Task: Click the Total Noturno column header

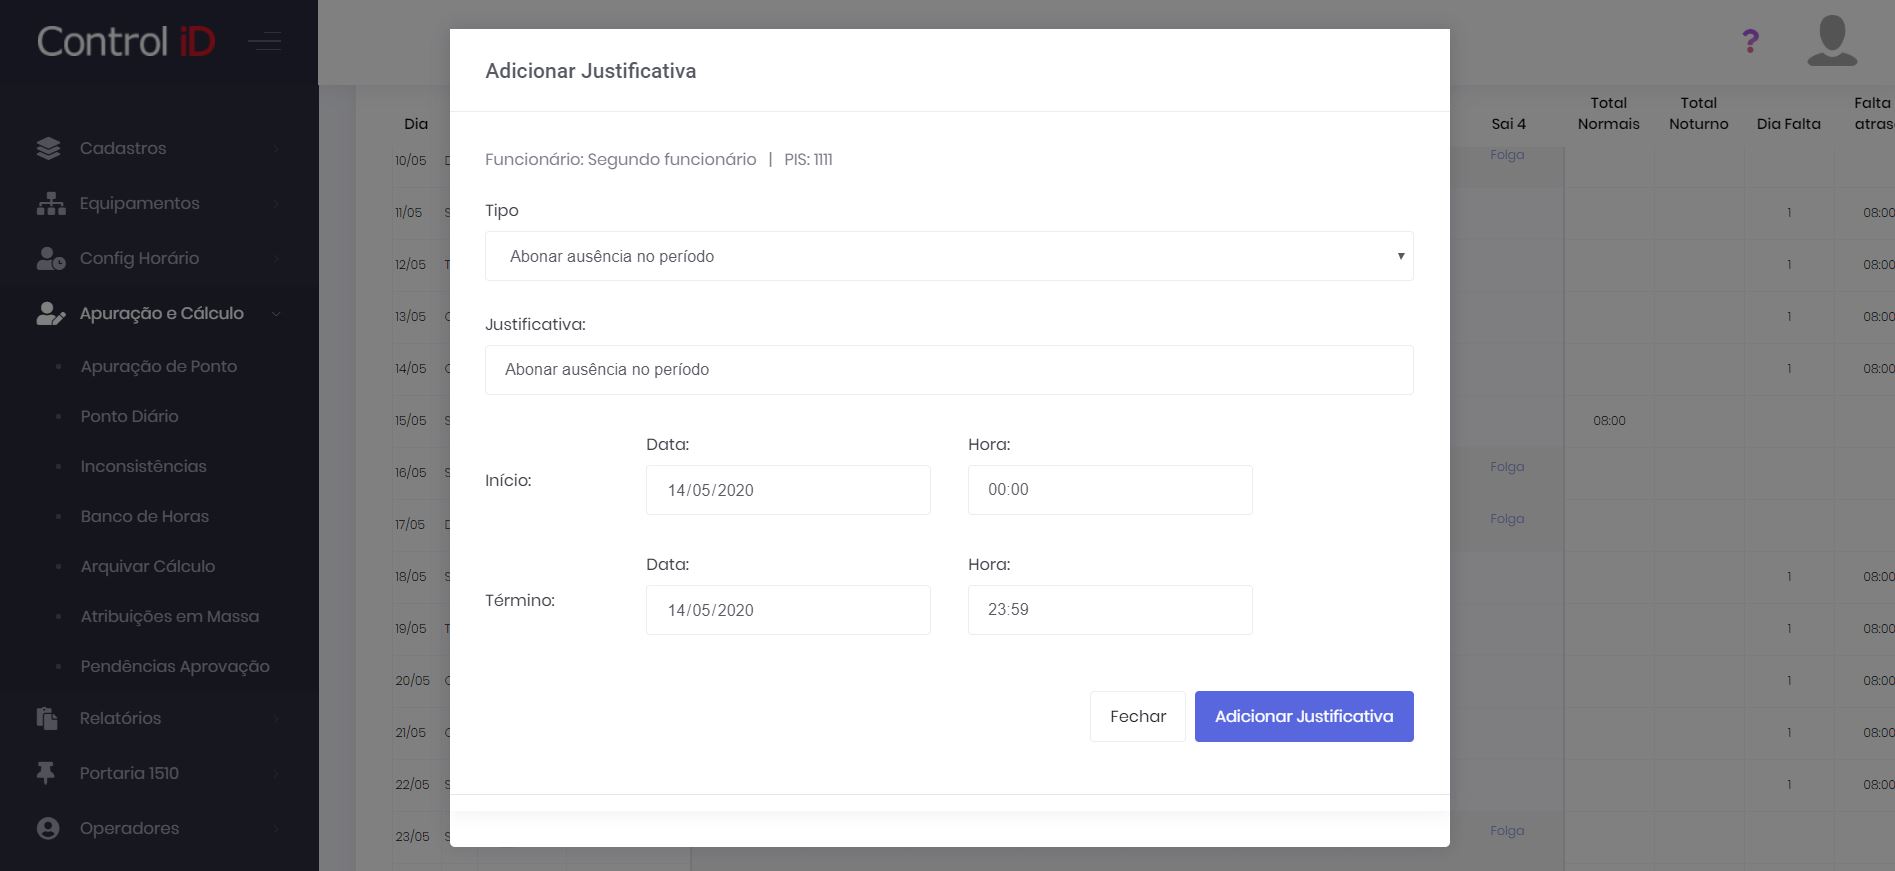Action: tap(1699, 113)
